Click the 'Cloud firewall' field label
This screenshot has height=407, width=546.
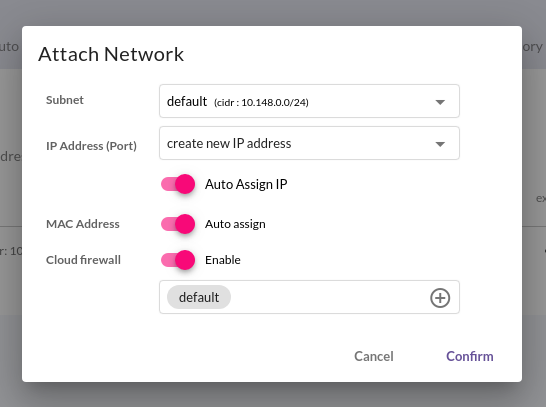pyautogui.click(x=83, y=260)
